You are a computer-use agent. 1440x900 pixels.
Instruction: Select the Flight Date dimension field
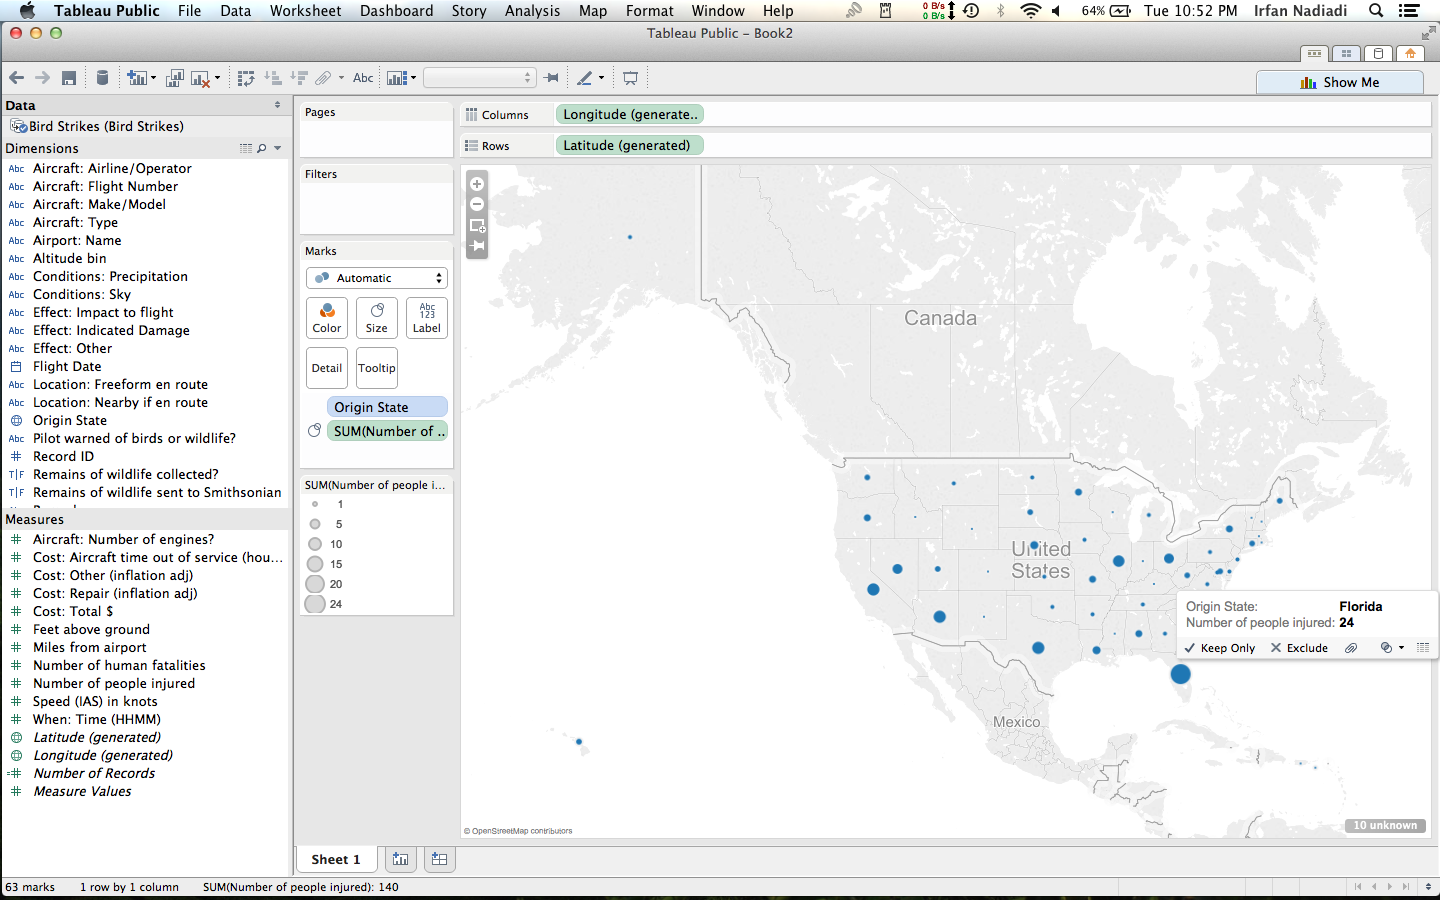click(67, 366)
